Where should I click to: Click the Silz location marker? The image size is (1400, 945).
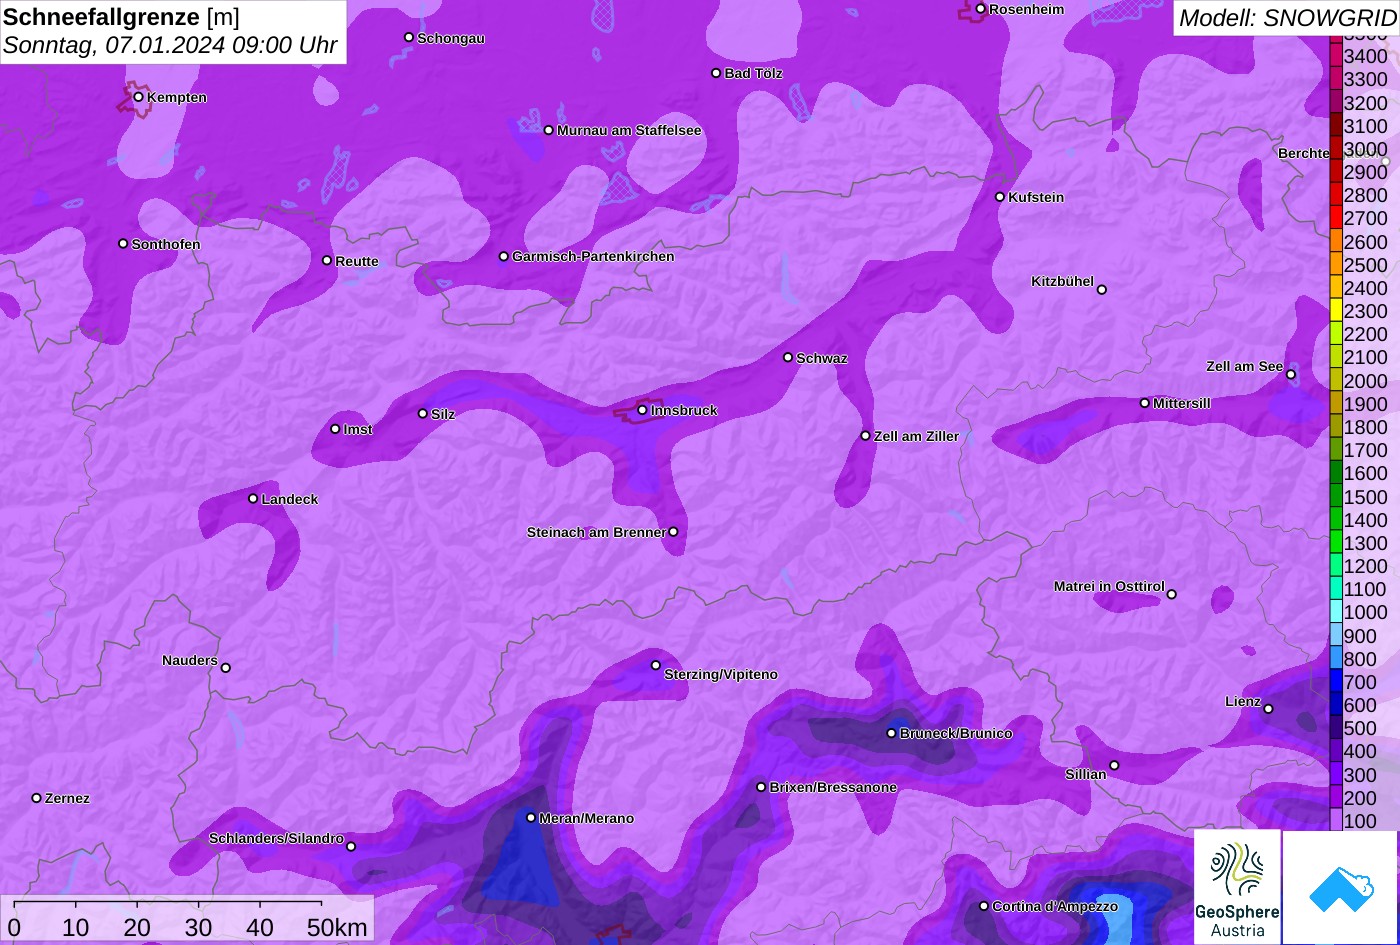point(422,413)
